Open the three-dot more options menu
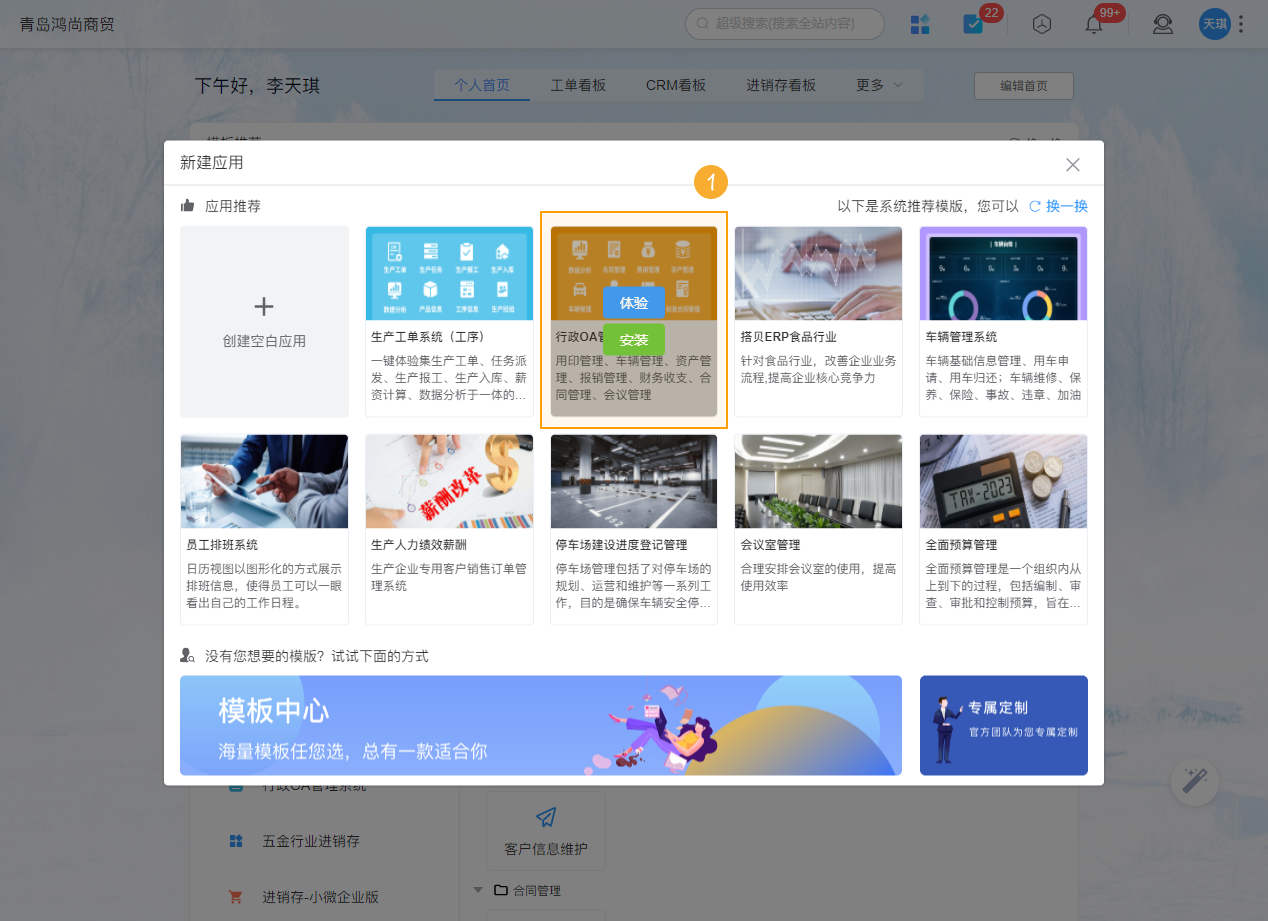Viewport: 1268px width, 921px height. tap(1241, 24)
